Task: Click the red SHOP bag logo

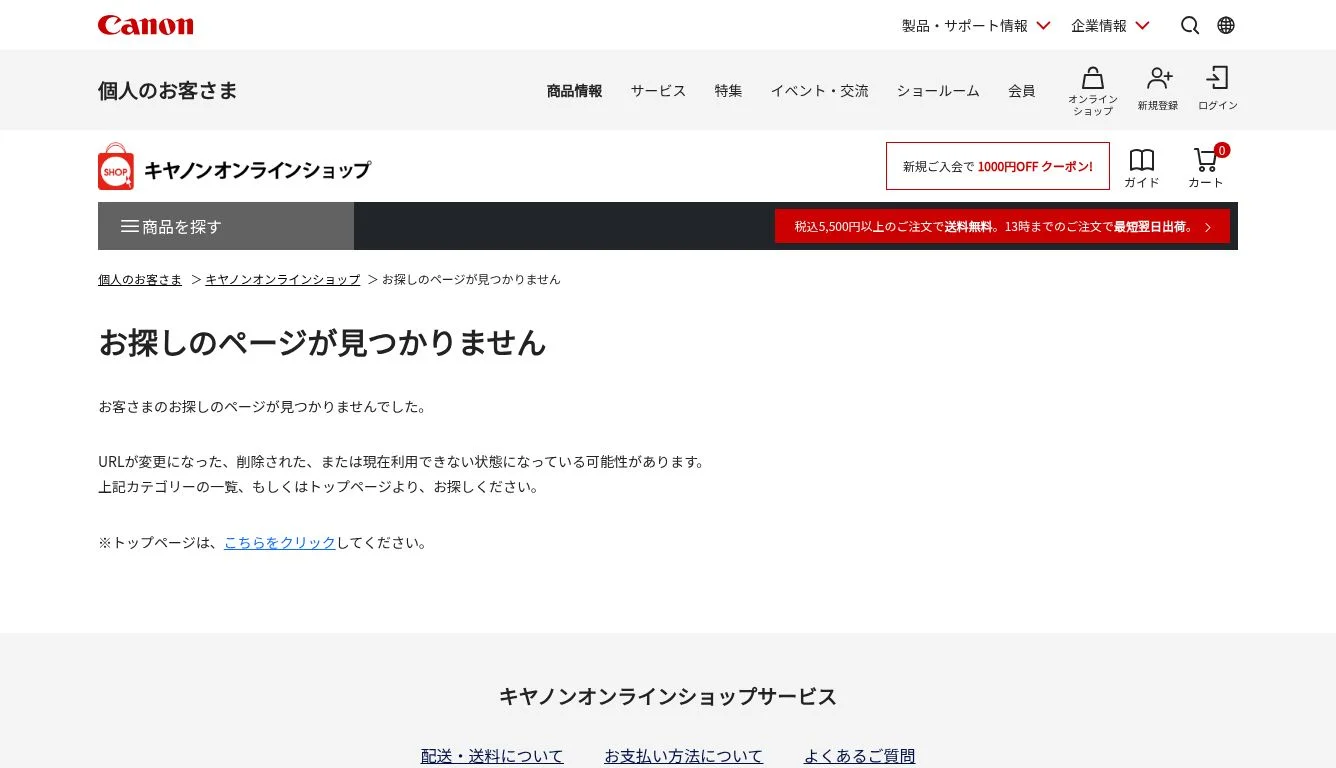Action: coord(116,166)
